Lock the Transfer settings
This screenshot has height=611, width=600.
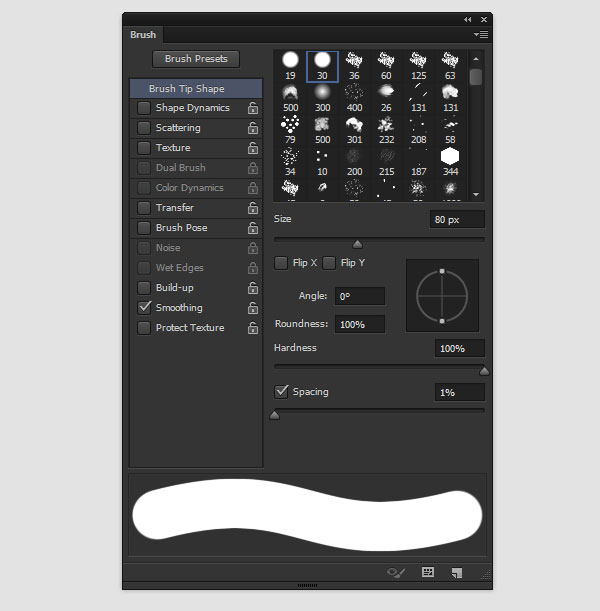[253, 208]
